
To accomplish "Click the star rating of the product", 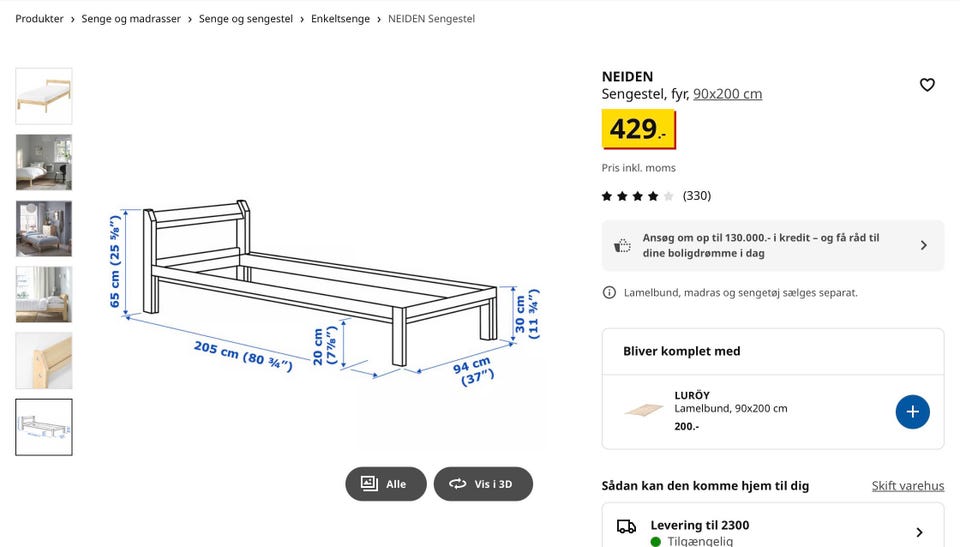I will [x=637, y=196].
